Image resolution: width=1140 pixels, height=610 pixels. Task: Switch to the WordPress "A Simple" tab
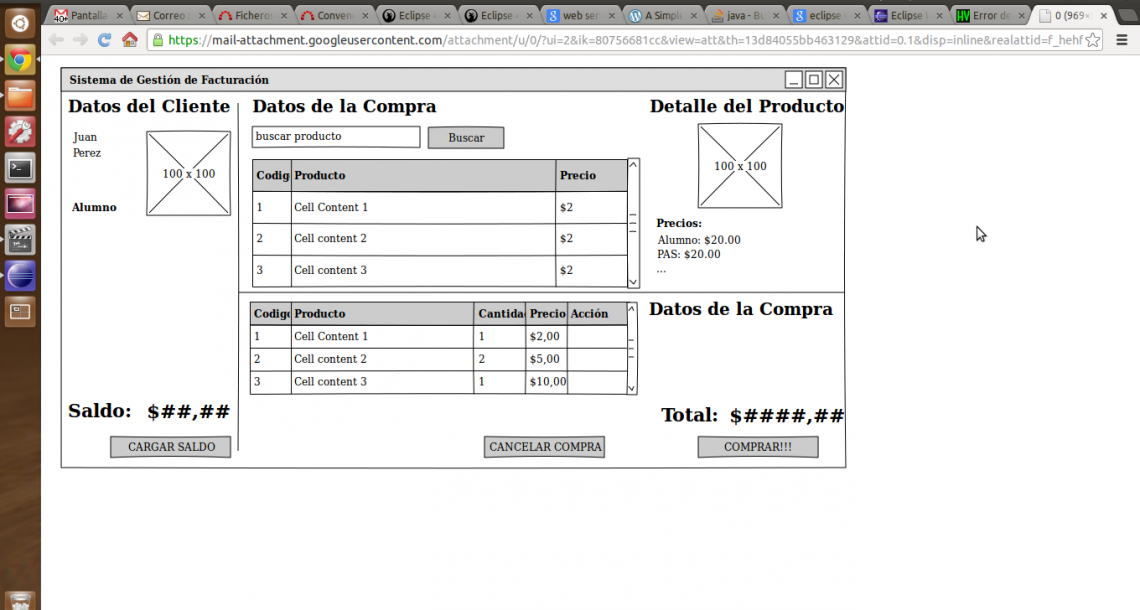pyautogui.click(x=661, y=16)
